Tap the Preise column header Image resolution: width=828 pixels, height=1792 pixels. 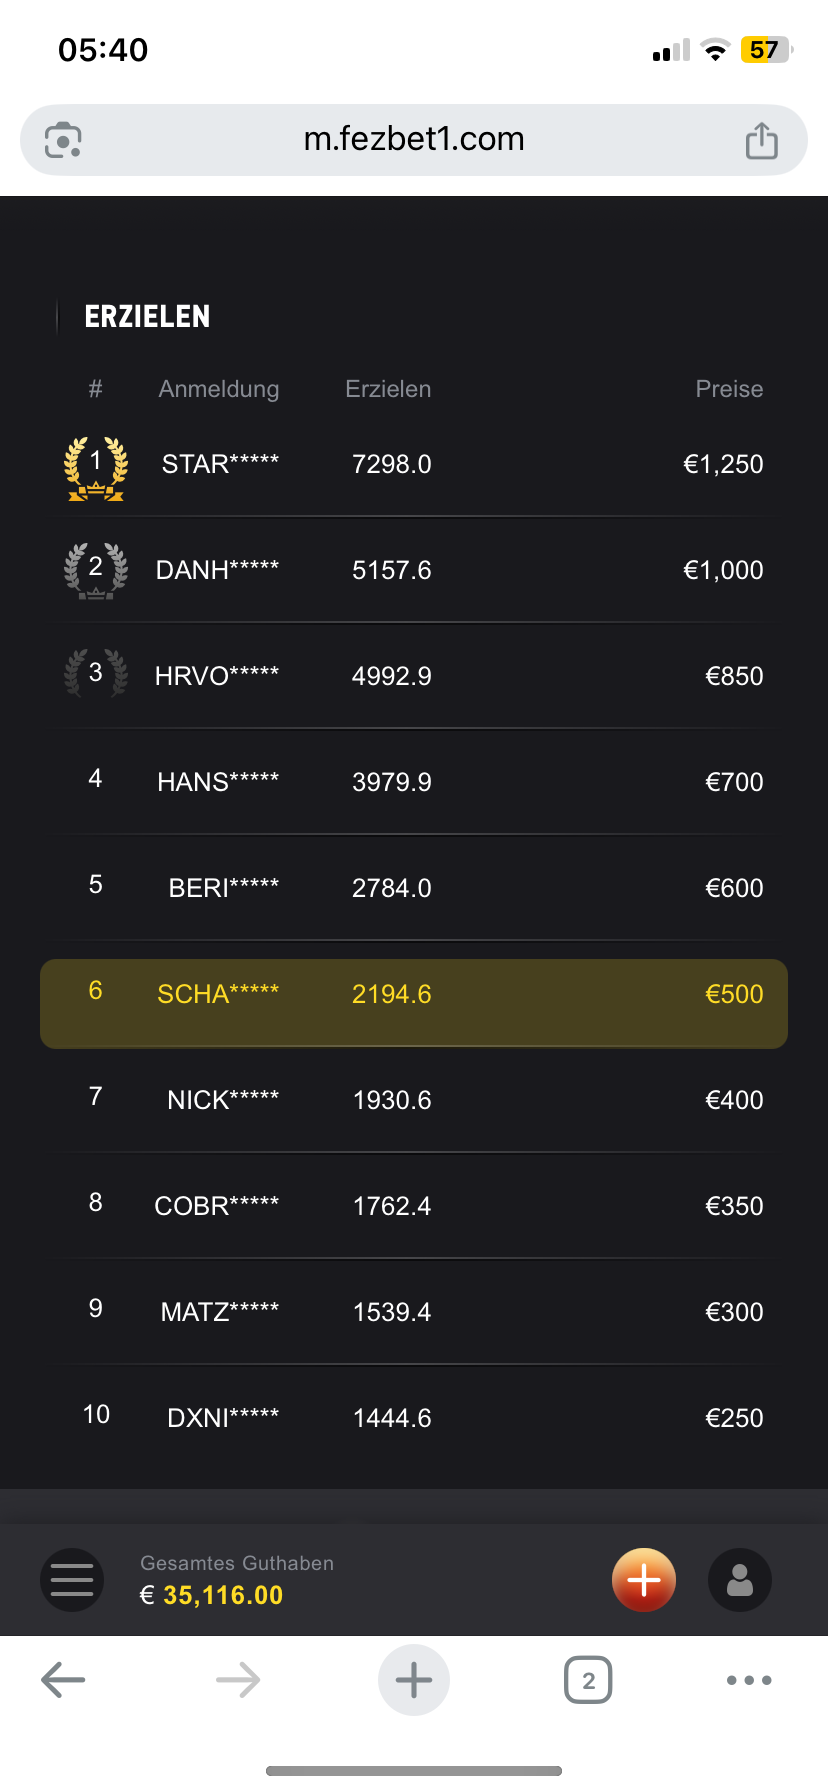pyautogui.click(x=729, y=389)
